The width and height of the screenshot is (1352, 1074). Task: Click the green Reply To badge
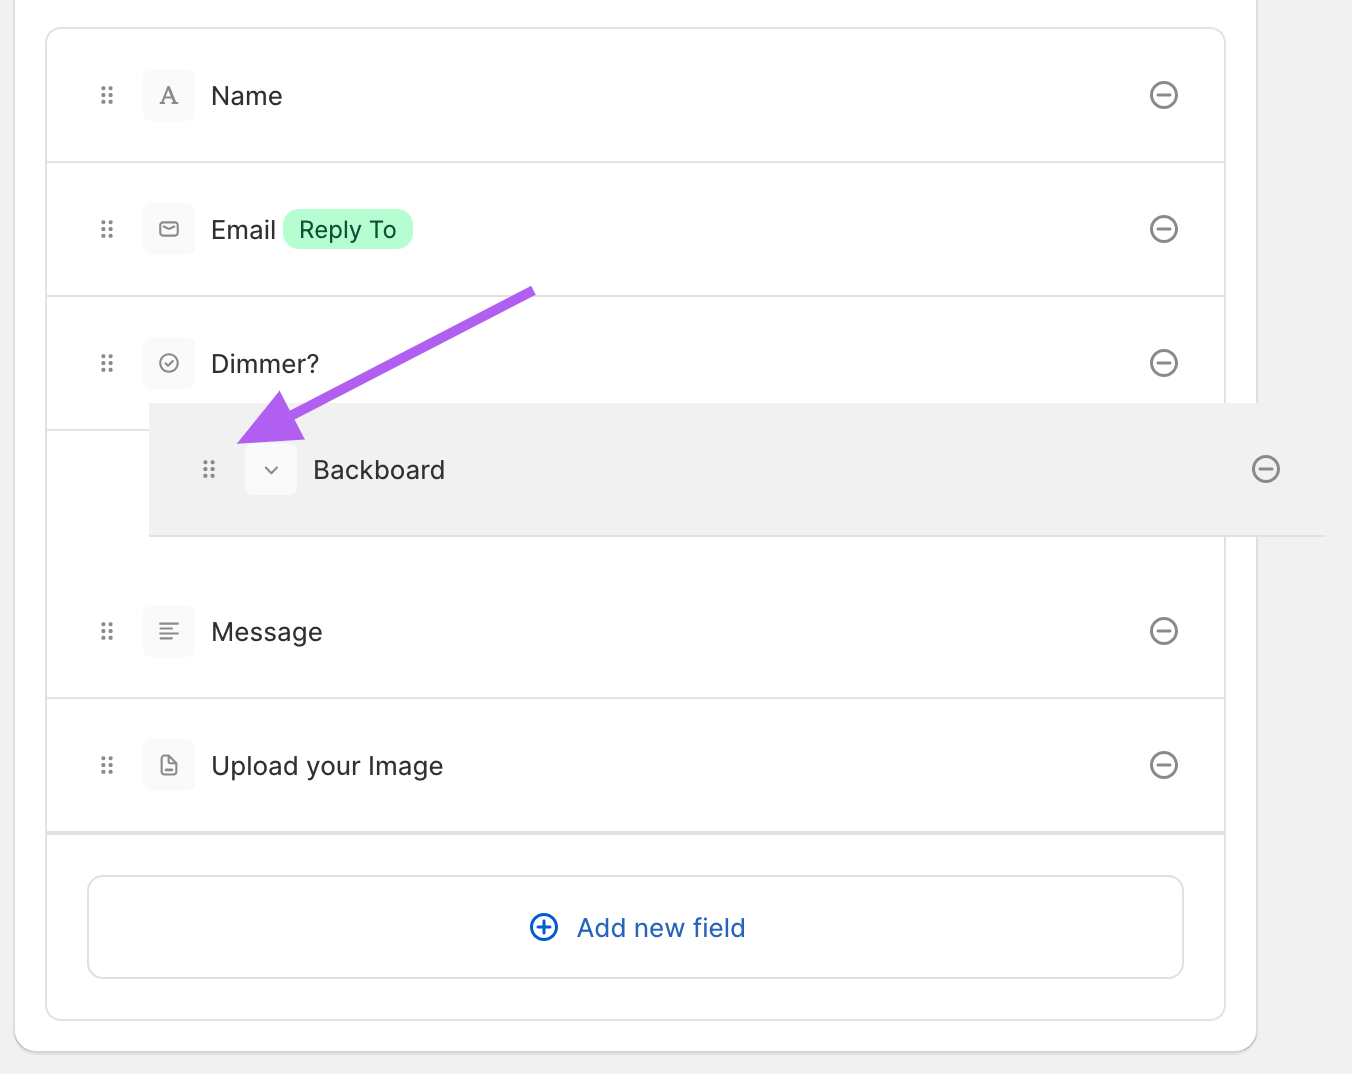[x=348, y=230]
